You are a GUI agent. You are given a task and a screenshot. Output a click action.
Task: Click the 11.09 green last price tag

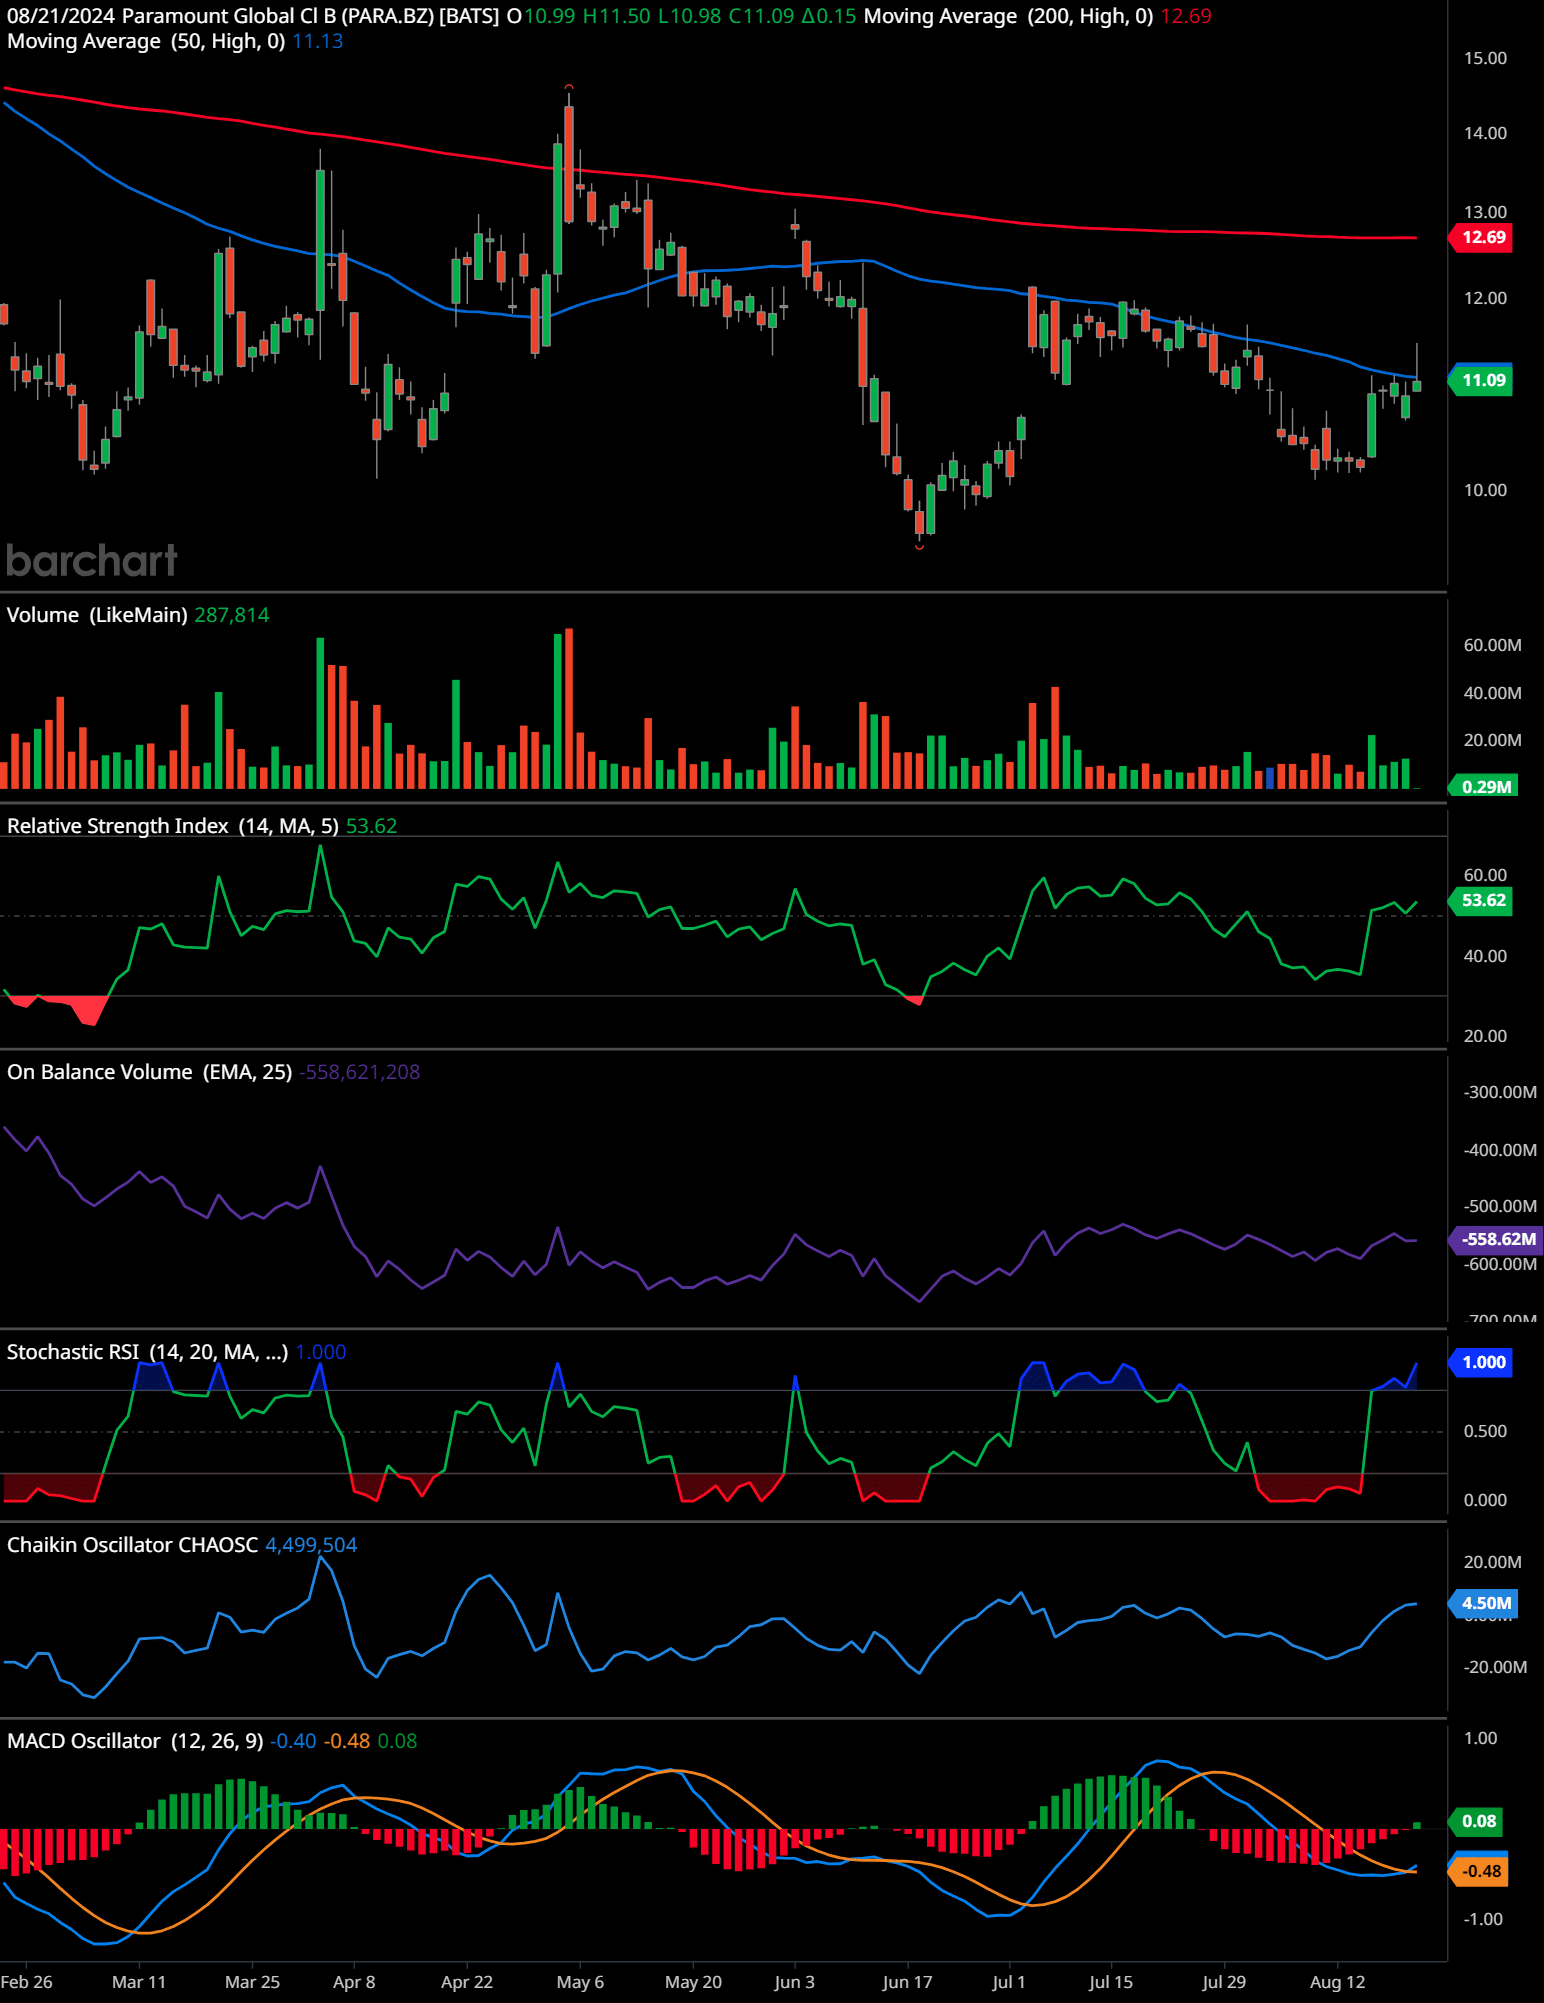tap(1481, 380)
